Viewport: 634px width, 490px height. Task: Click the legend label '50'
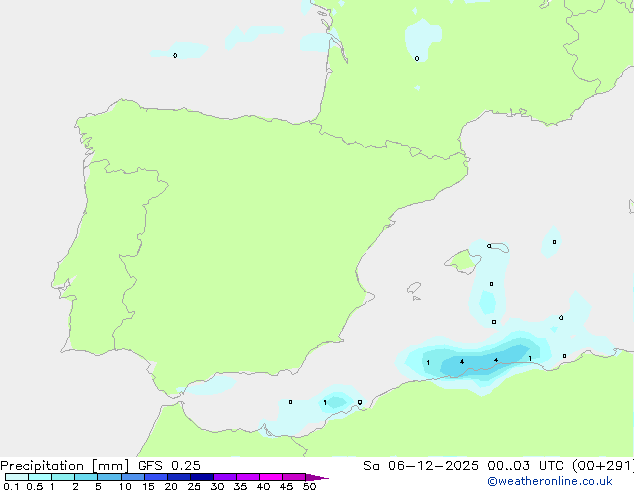point(309,486)
